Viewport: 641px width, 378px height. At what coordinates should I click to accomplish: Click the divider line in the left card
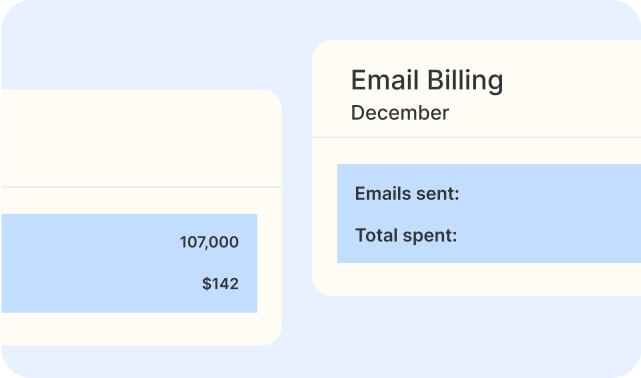141,187
